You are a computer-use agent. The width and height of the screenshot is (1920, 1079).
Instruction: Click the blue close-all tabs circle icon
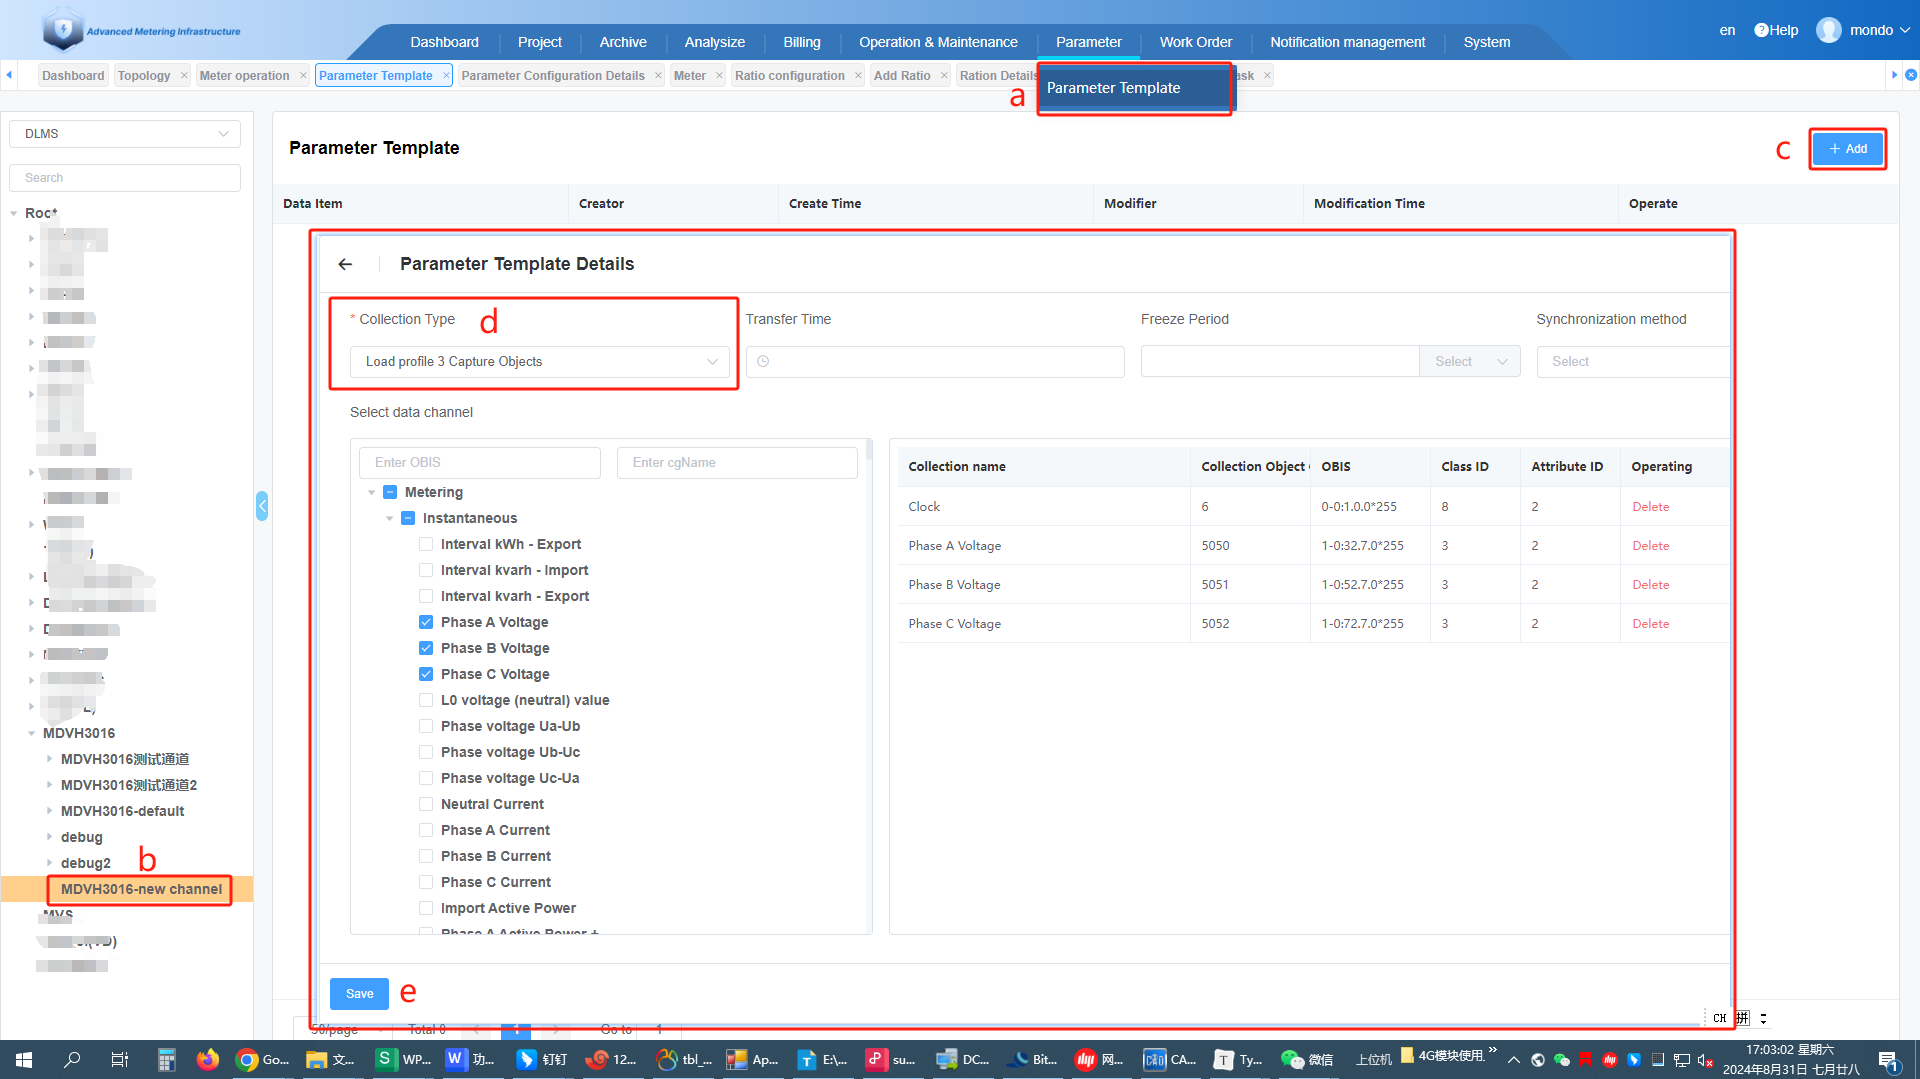point(1910,75)
